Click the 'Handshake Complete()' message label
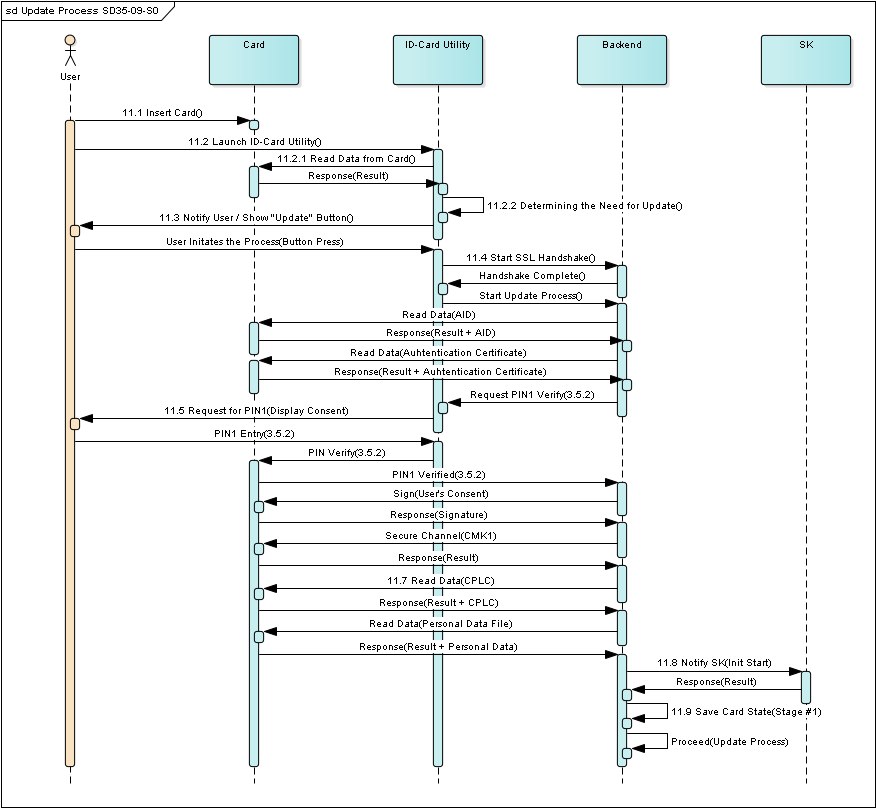 tap(532, 276)
